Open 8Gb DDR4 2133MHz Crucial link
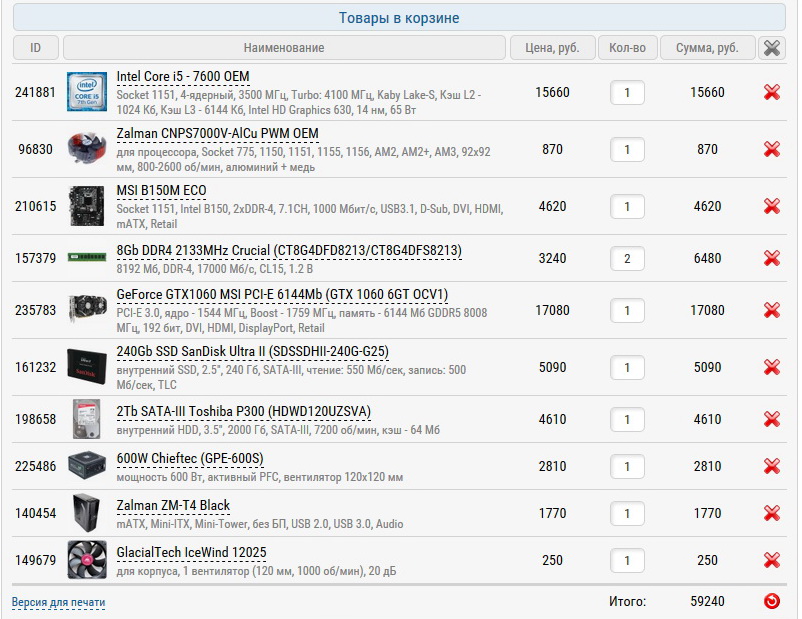The width and height of the screenshot is (802, 619). point(289,251)
